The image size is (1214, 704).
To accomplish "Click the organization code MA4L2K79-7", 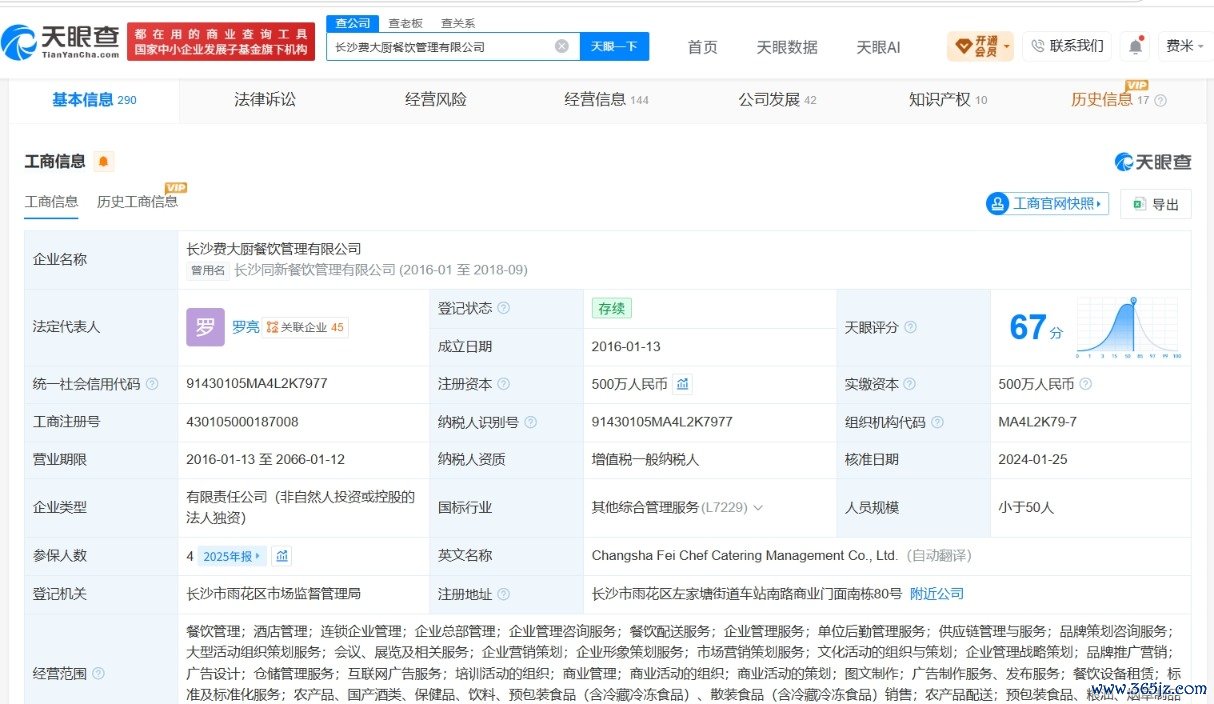I will tap(1037, 422).
